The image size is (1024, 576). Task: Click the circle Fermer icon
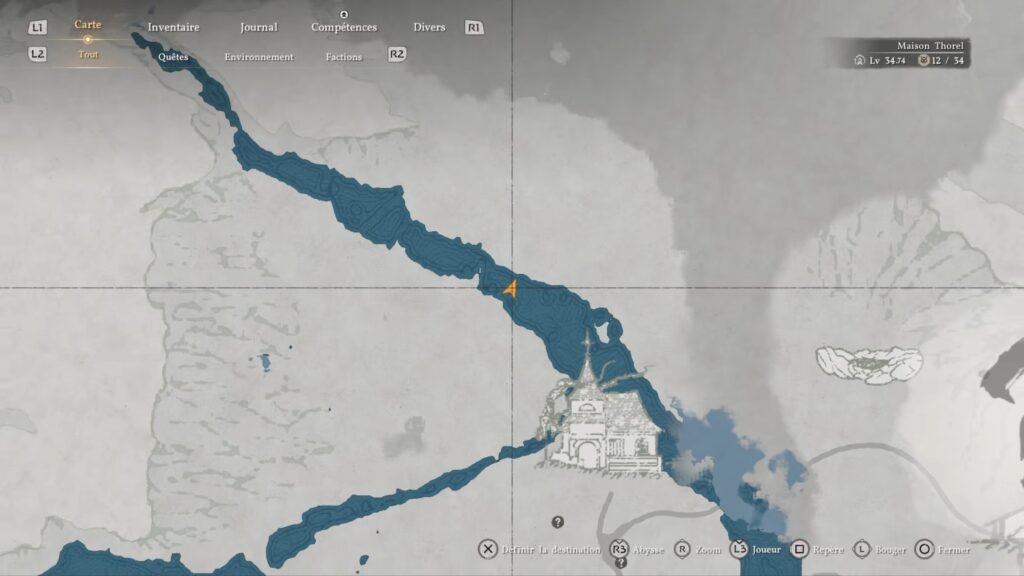tap(925, 549)
